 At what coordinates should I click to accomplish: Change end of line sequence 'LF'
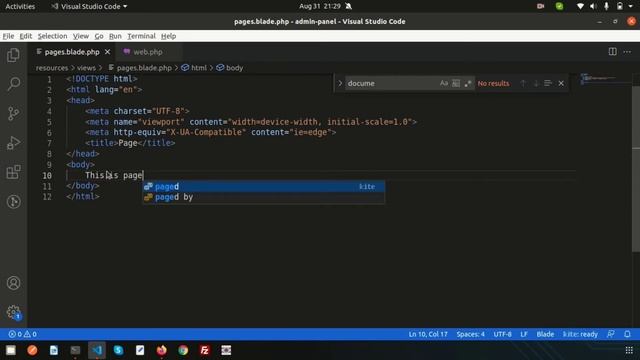click(x=524, y=334)
